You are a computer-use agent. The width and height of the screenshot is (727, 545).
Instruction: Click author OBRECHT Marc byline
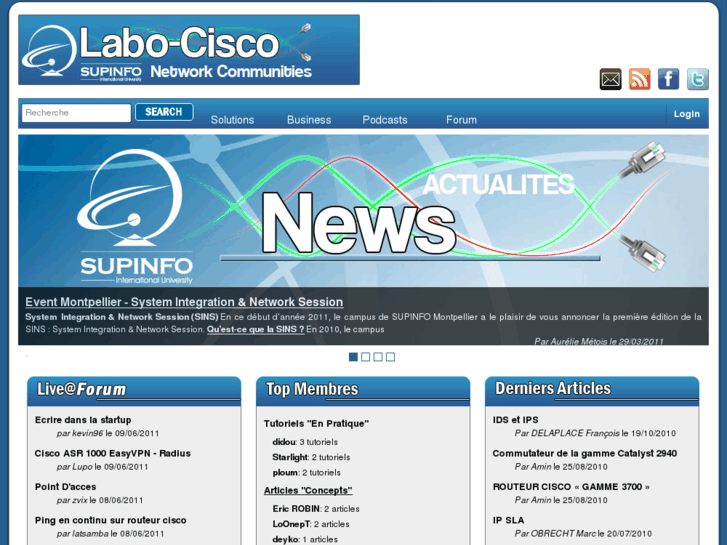tap(563, 533)
